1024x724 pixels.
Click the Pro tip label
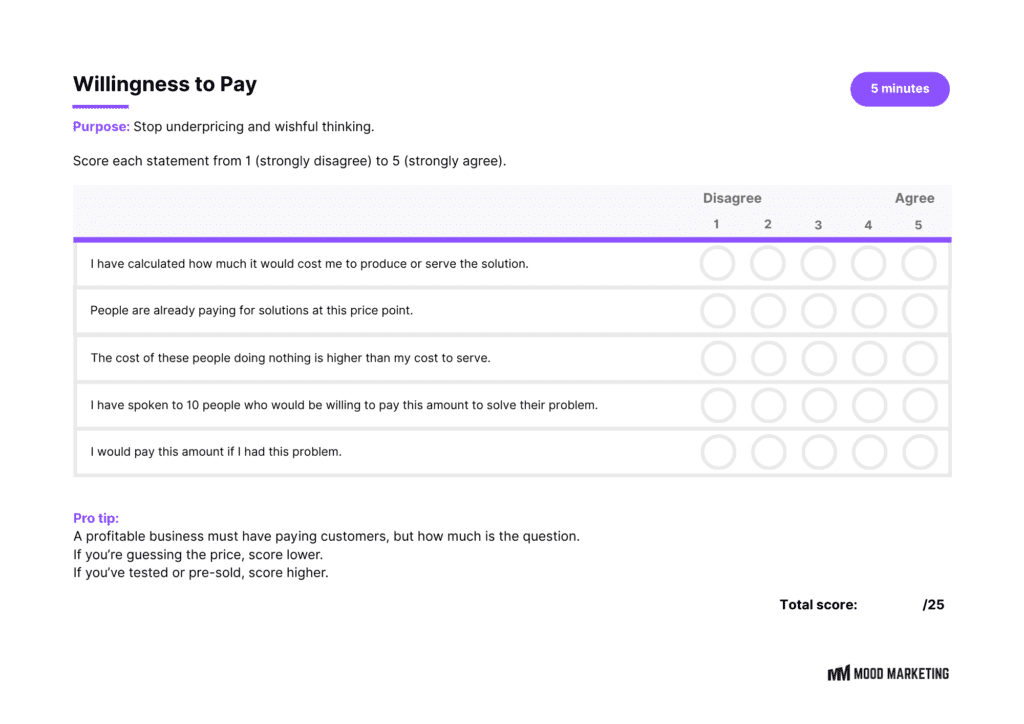(x=96, y=518)
